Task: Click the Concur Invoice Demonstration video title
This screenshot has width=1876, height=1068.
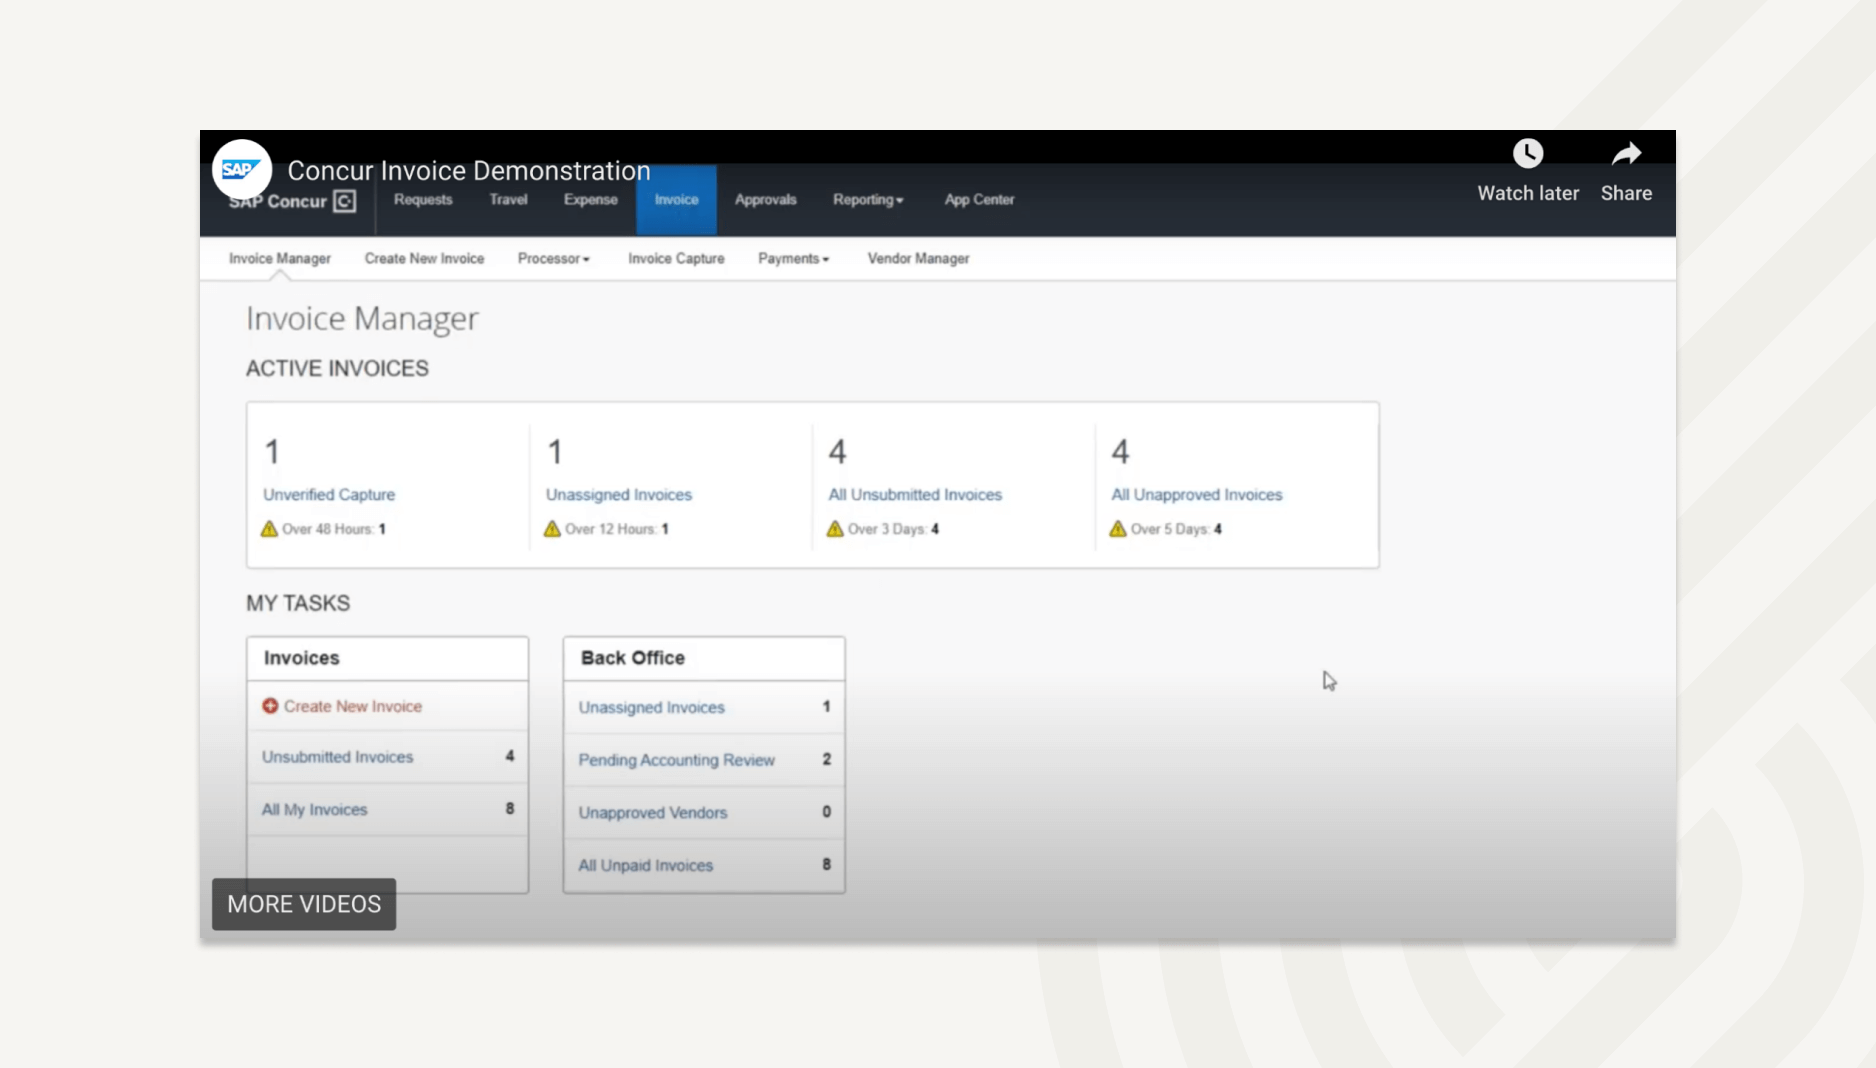Action: (x=469, y=170)
